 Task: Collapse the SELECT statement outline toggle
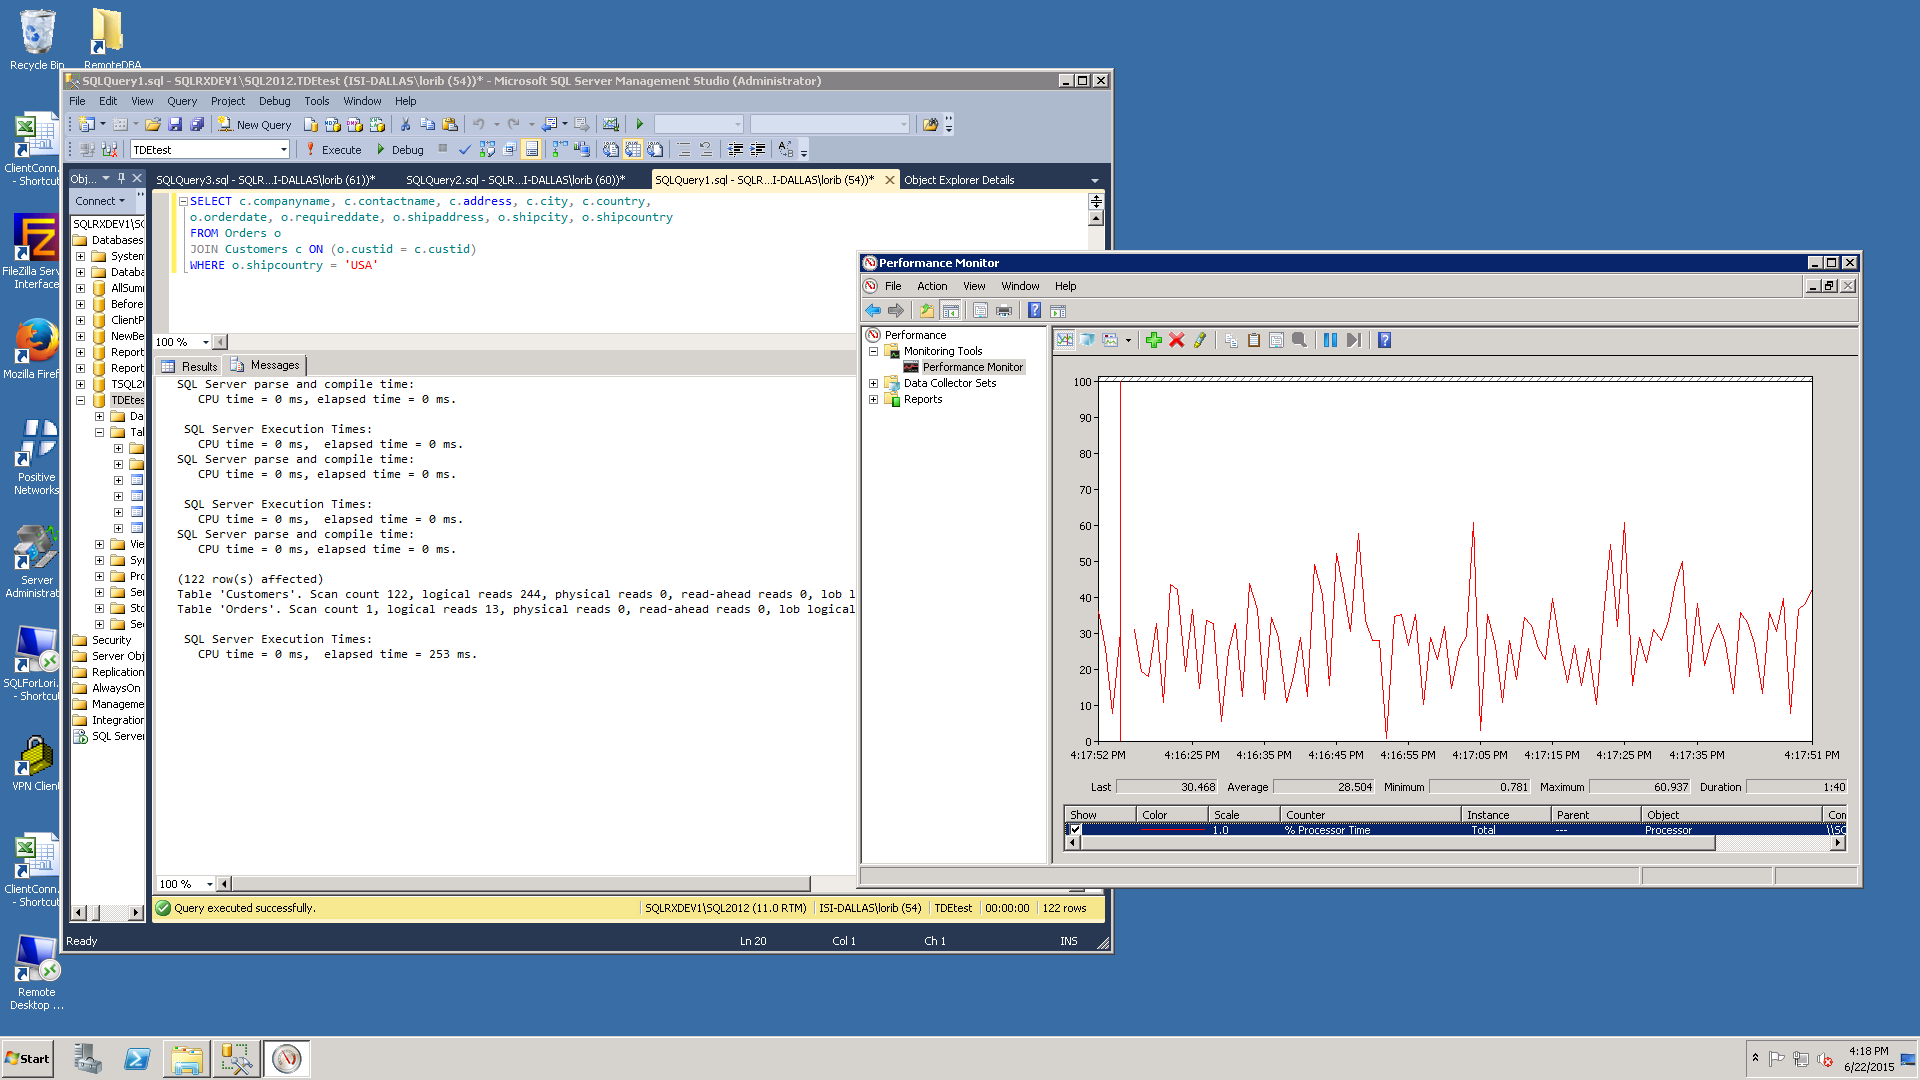coord(183,202)
